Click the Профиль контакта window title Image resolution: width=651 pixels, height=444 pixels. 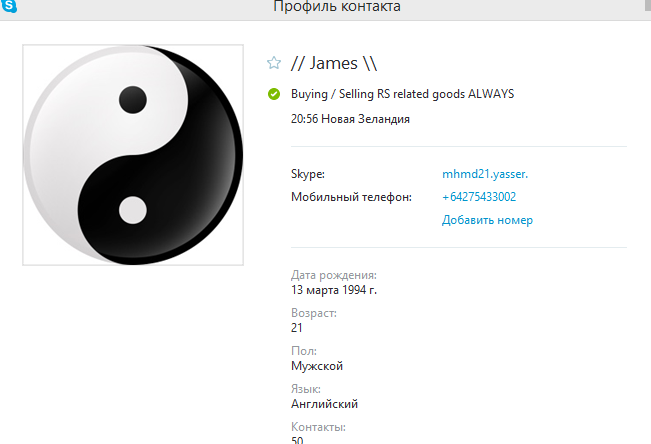(337, 6)
